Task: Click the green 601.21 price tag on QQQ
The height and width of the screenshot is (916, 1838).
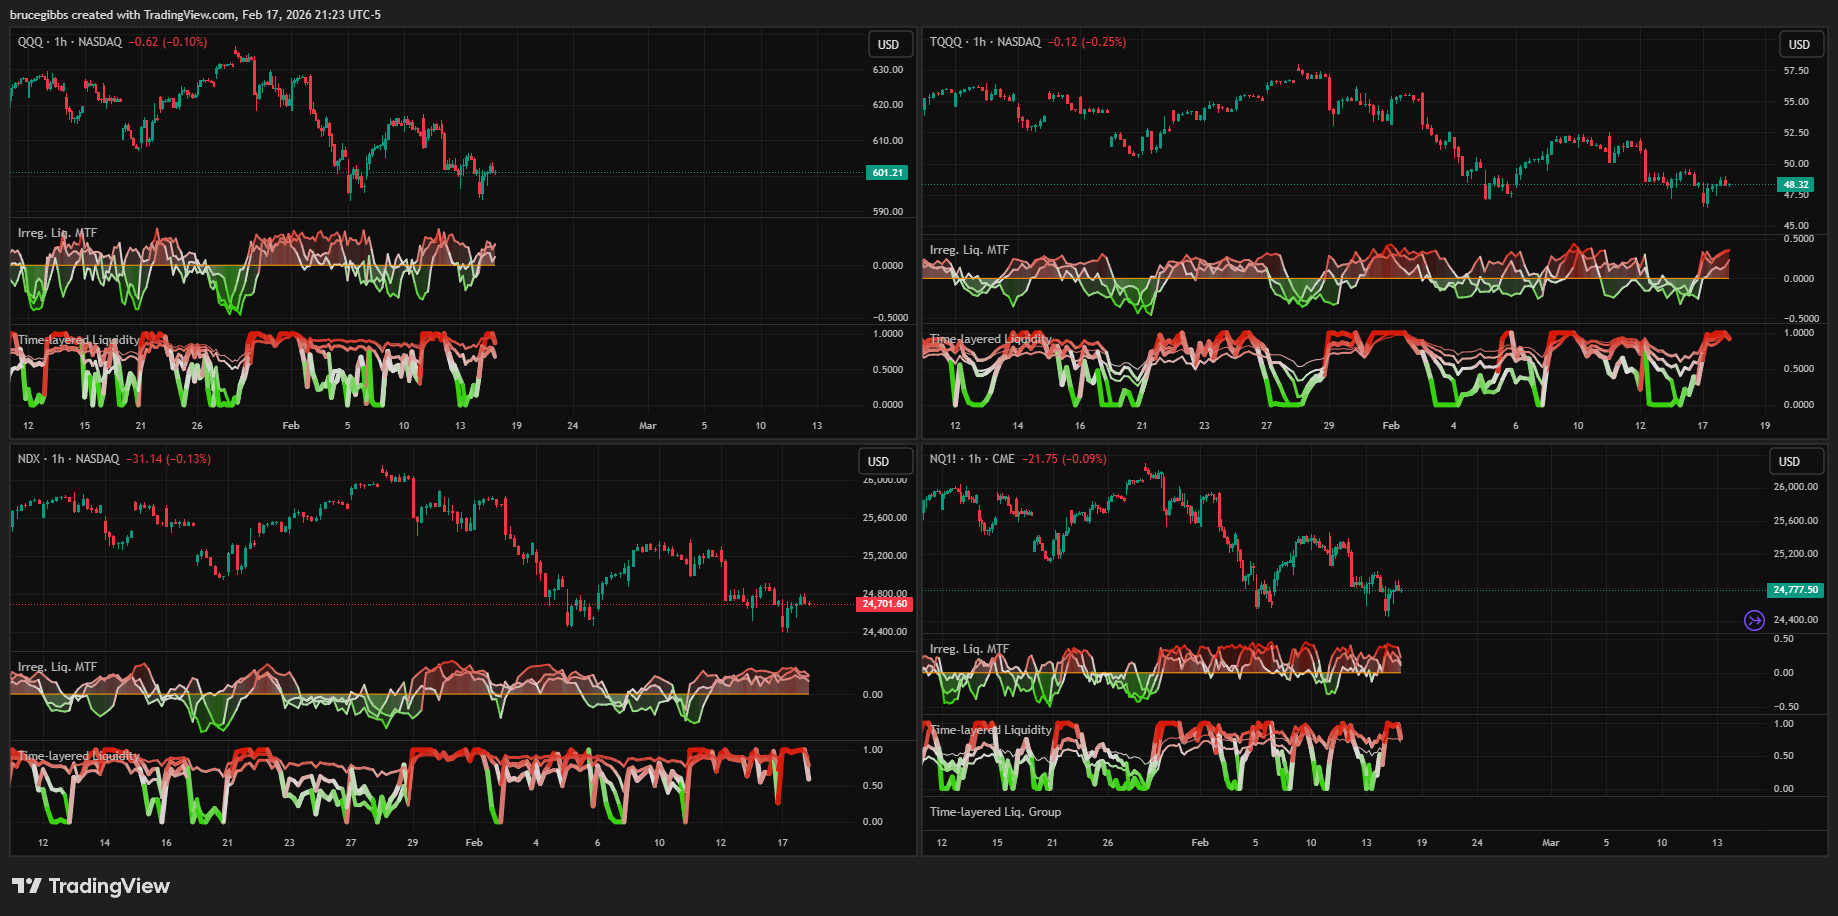Action: 886,173
